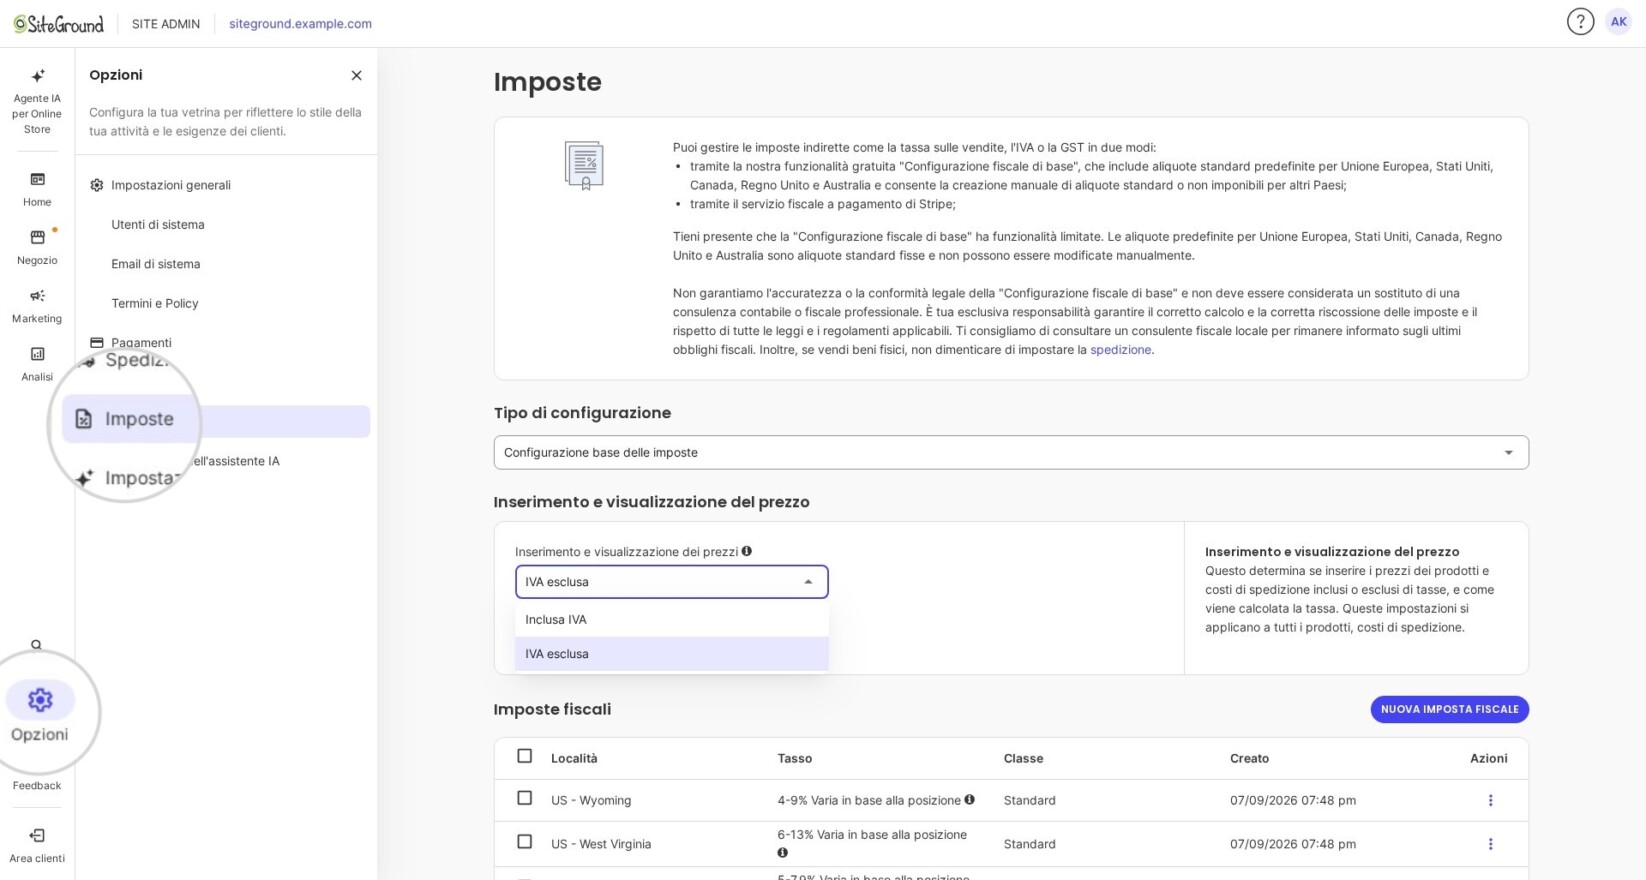The image size is (1646, 880).
Task: Click the search magnifier in the sidebar
Action: (37, 645)
